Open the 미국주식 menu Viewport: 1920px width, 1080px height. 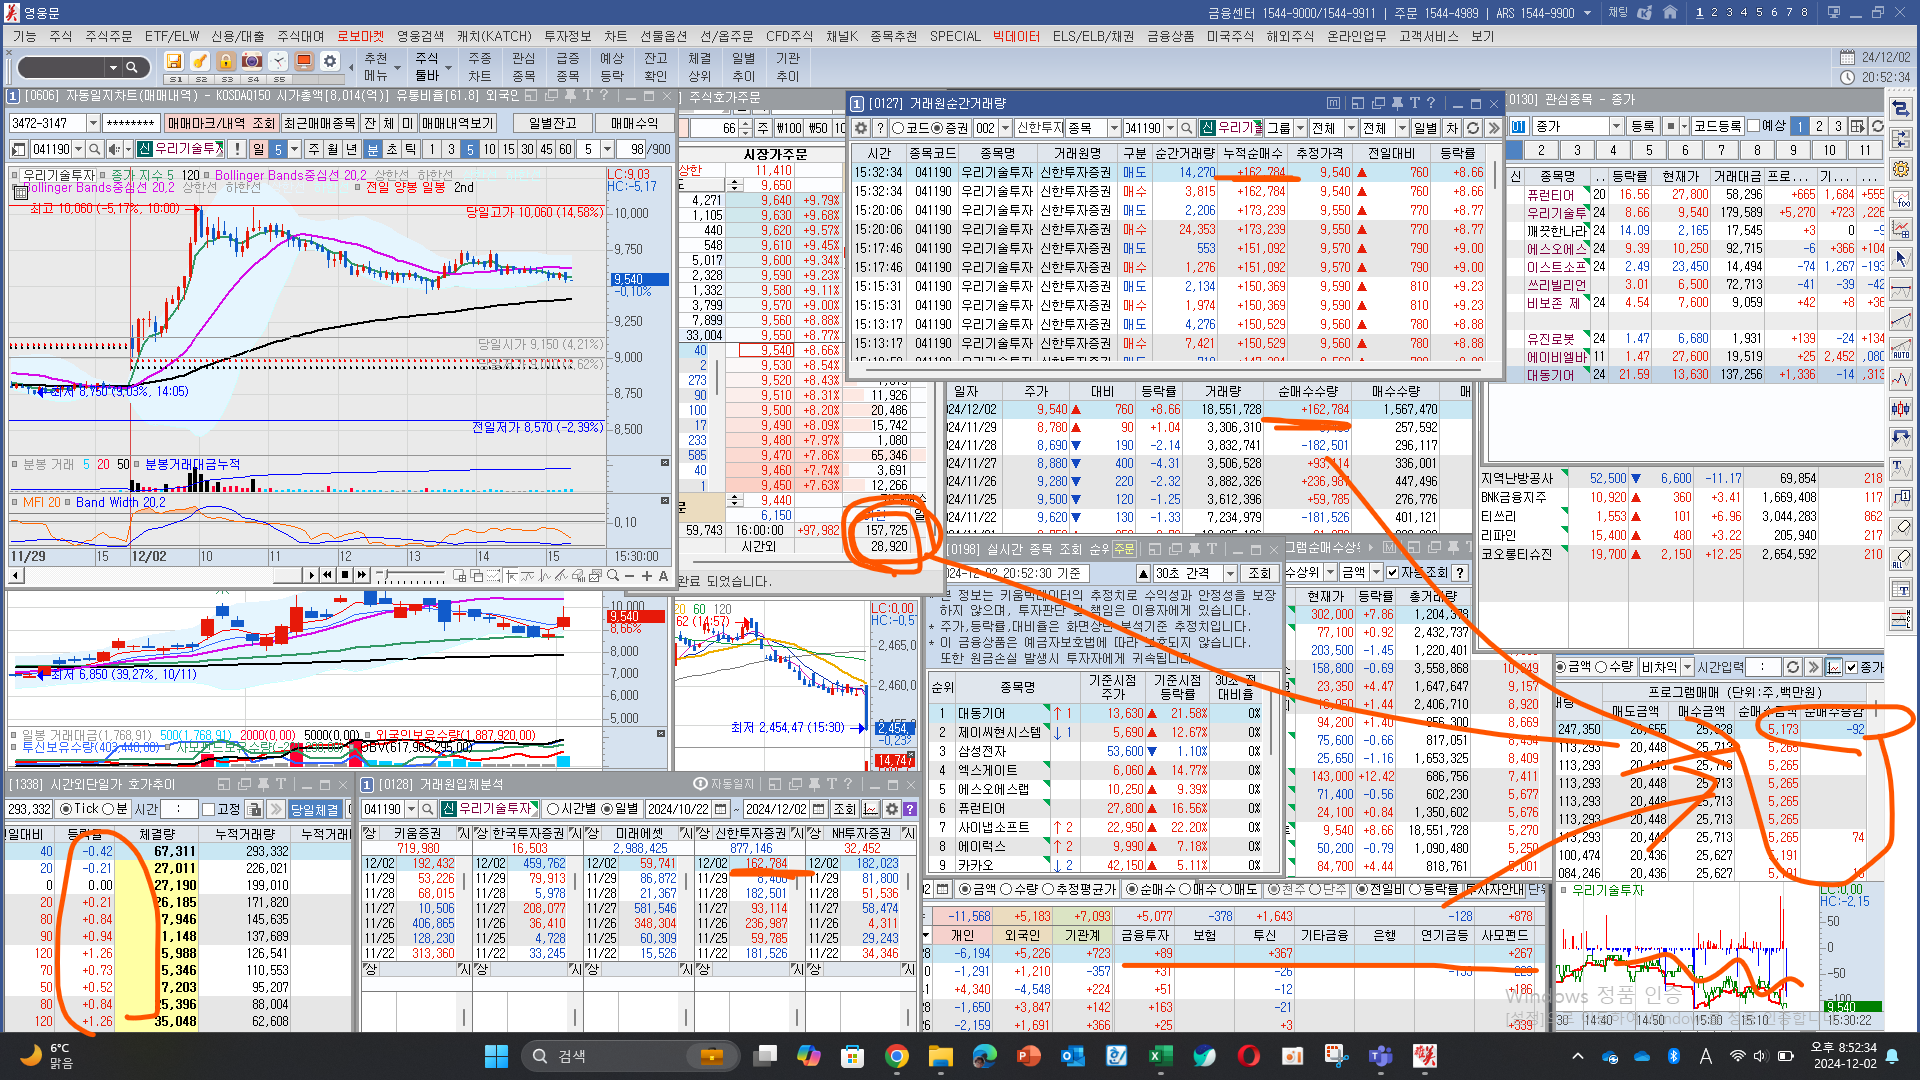[1230, 36]
